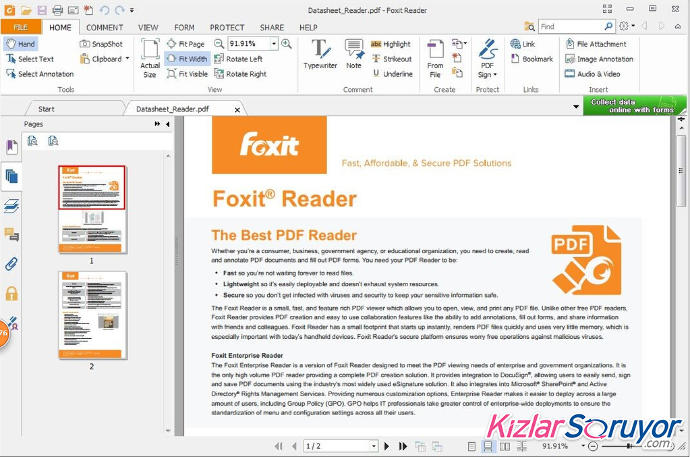Switch to the Start document tab
Image resolution: width=690 pixels, height=457 pixels.
click(x=46, y=109)
